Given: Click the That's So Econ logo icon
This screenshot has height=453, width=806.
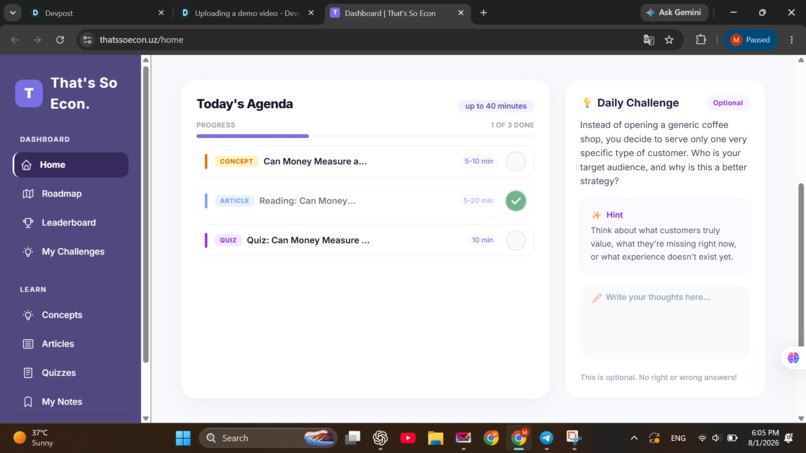Looking at the screenshot, I should pyautogui.click(x=29, y=93).
